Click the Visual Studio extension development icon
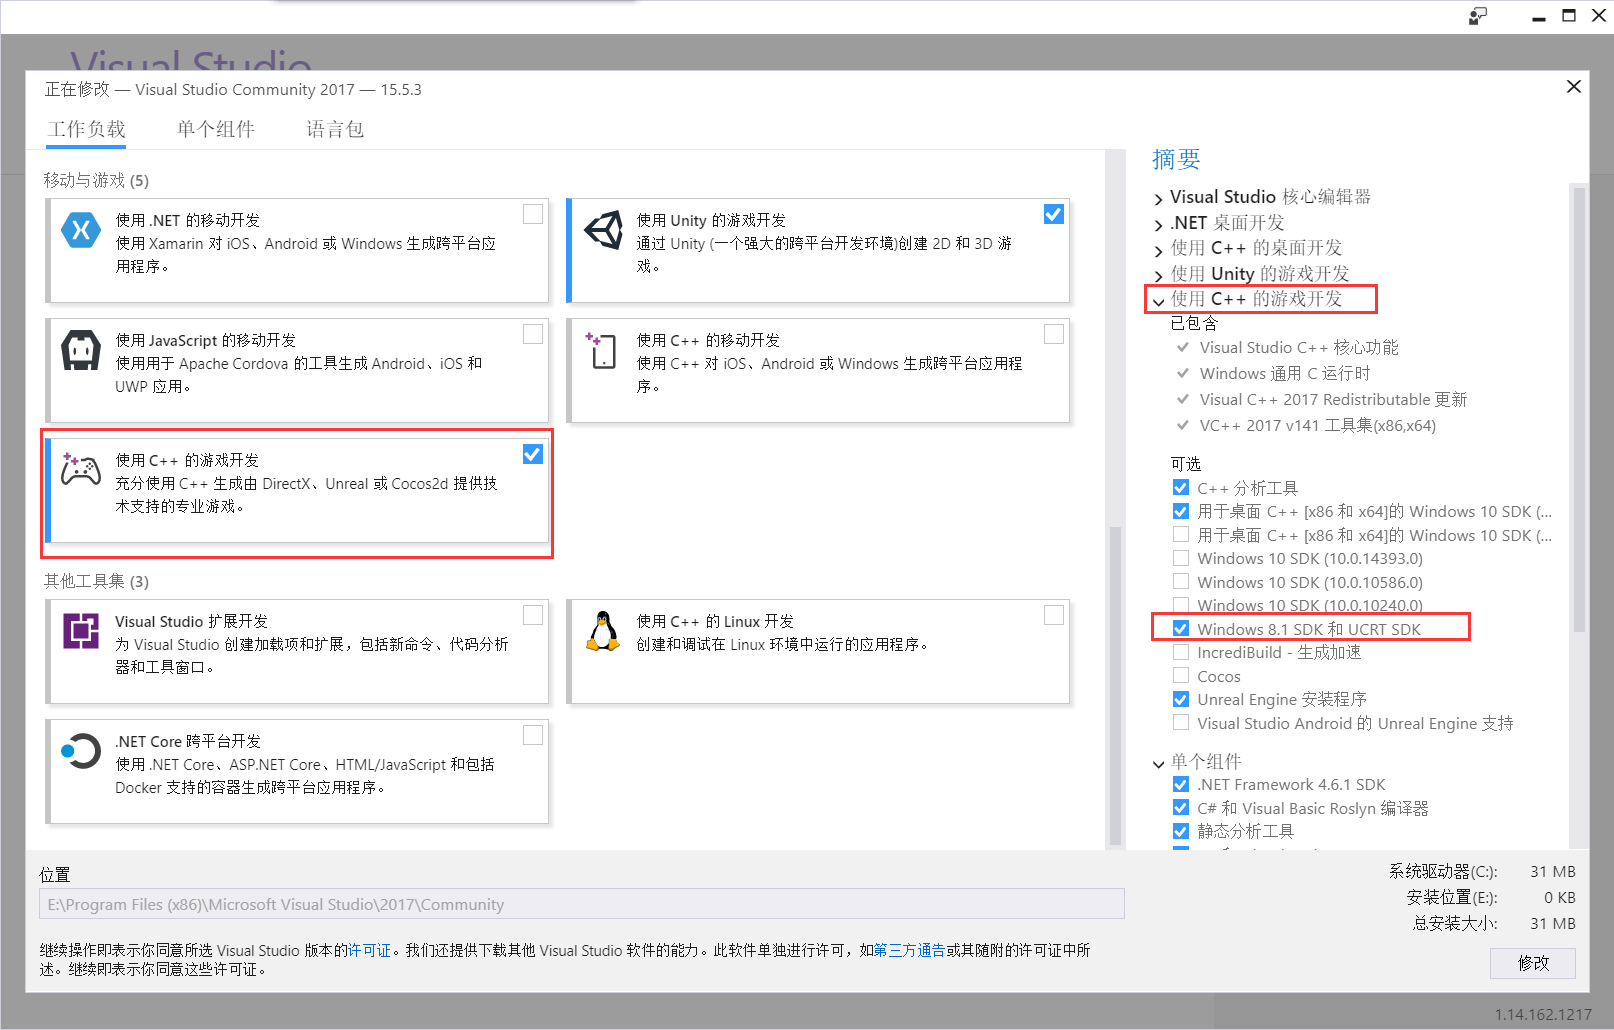Screen dimensions: 1614x1030 pos(81,631)
